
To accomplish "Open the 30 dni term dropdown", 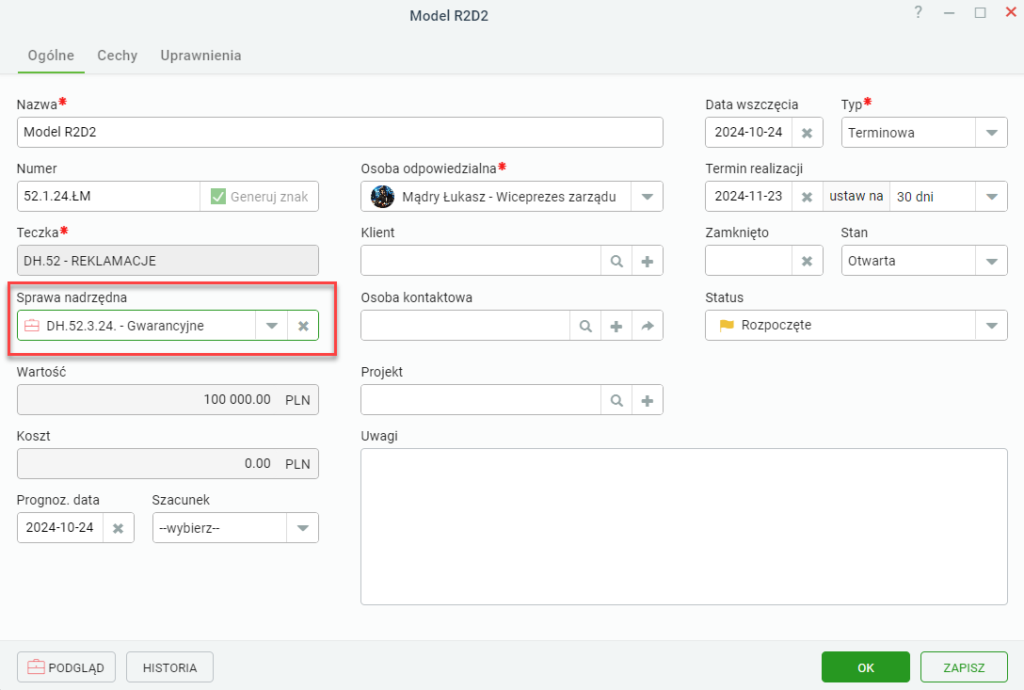I will coord(991,196).
